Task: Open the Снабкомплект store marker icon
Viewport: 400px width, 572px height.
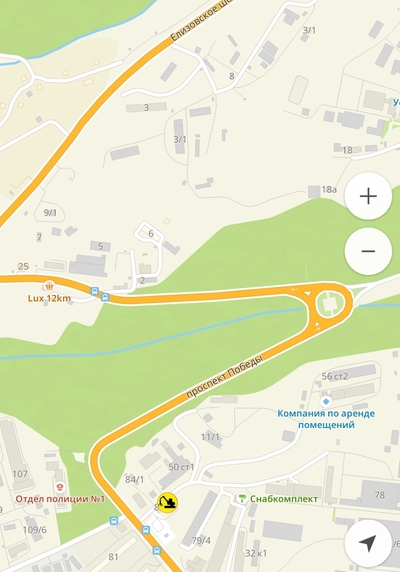Action: (242, 499)
